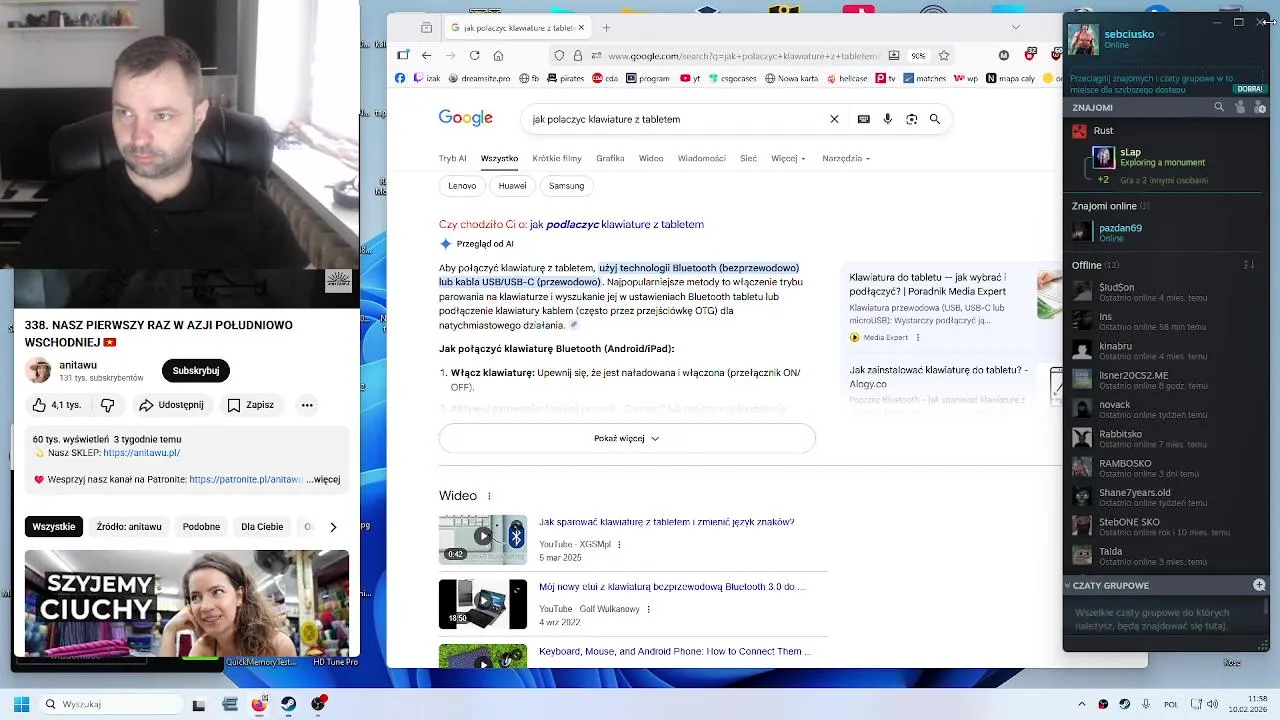Viewport: 1280px width, 720px height.
Task: Switch to the Wideo search tab
Action: [x=651, y=158]
